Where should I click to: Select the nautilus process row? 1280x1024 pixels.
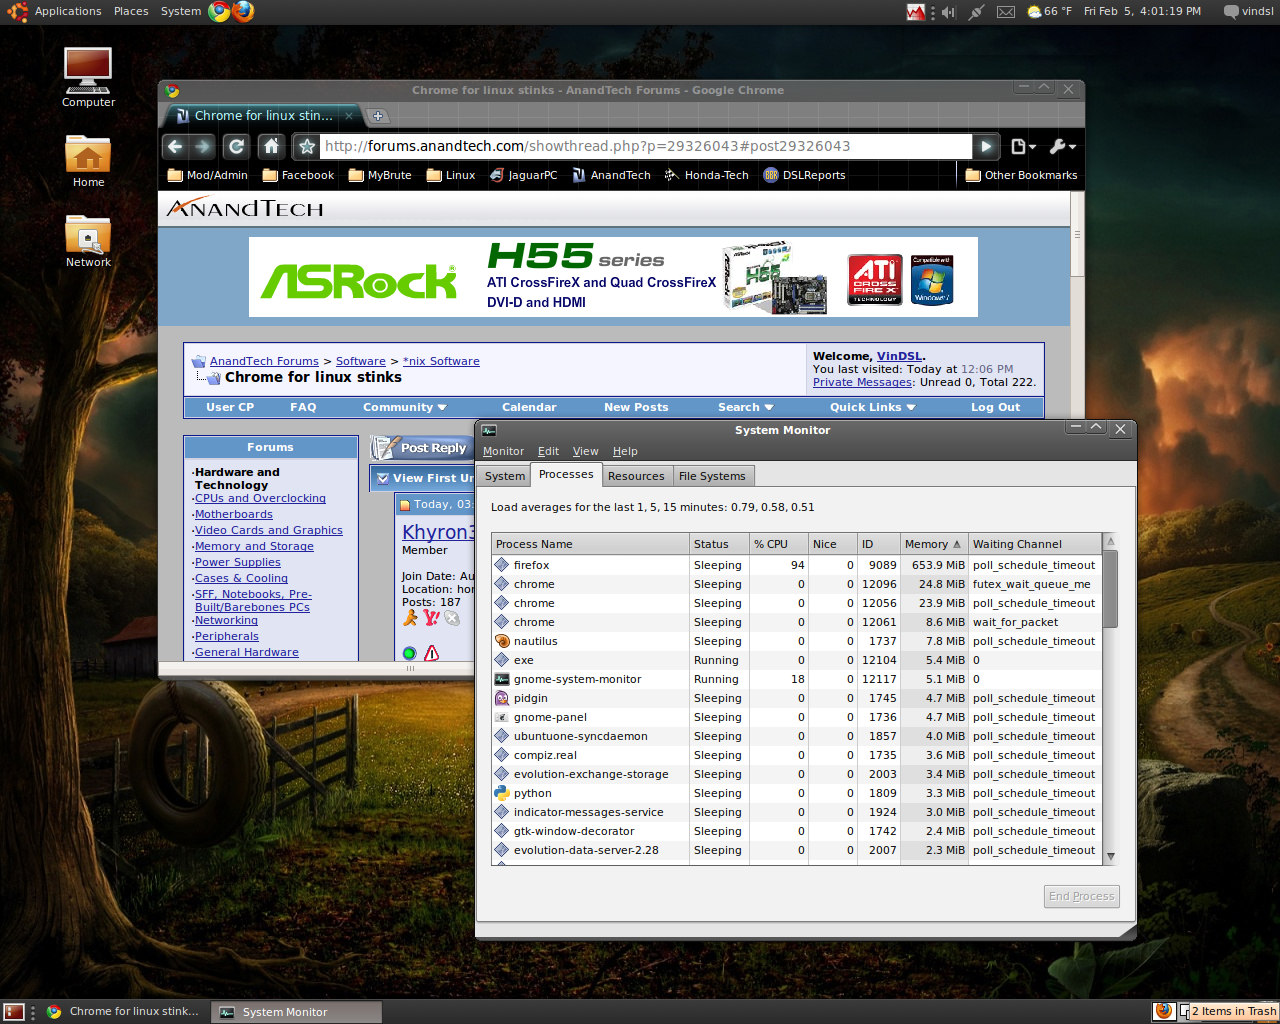[x=797, y=641]
